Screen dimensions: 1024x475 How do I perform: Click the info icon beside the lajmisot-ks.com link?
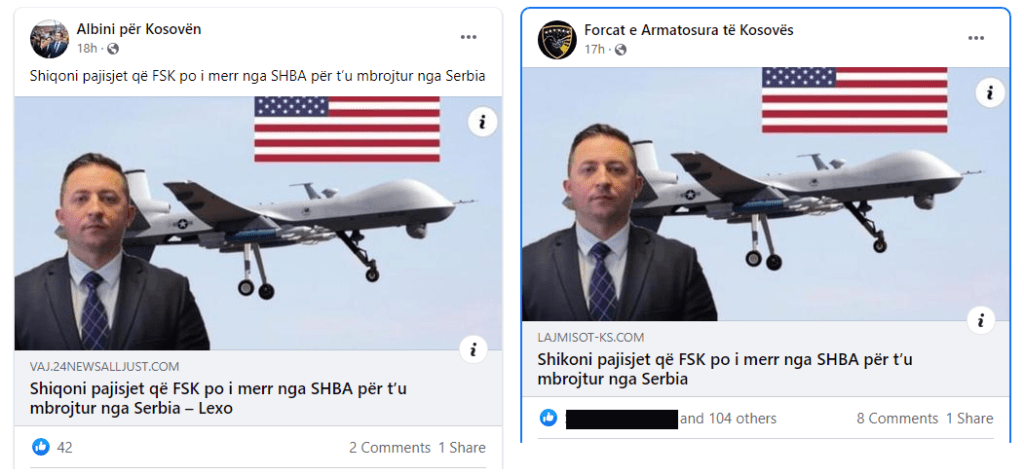tap(980, 321)
